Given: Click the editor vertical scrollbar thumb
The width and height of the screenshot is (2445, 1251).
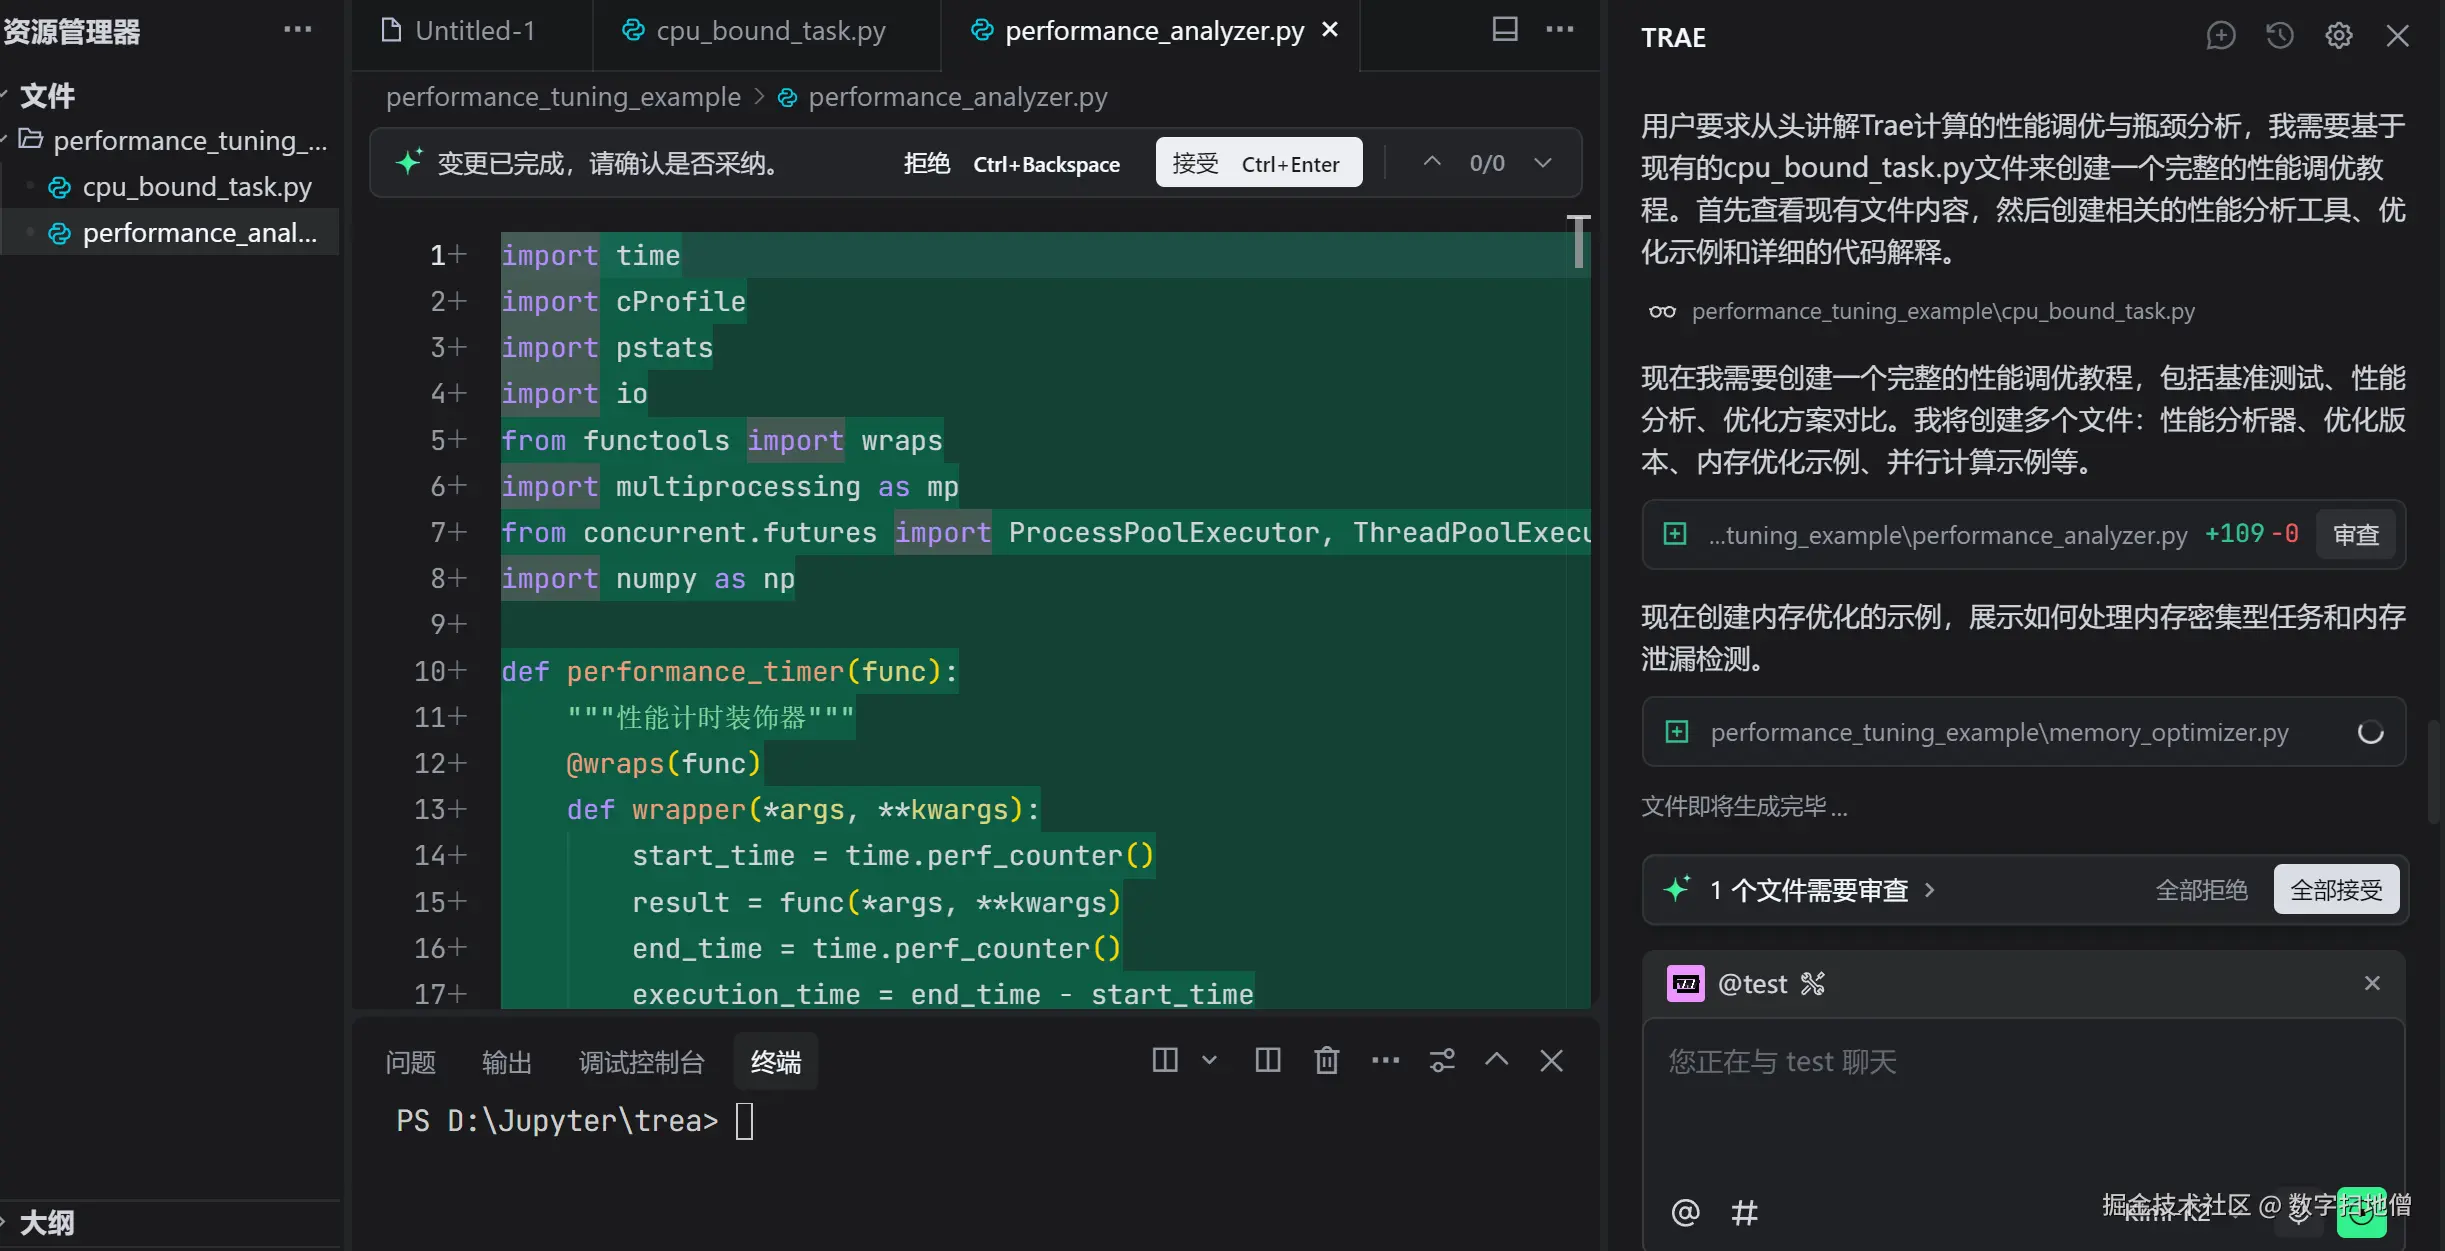Looking at the screenshot, I should point(1578,242).
